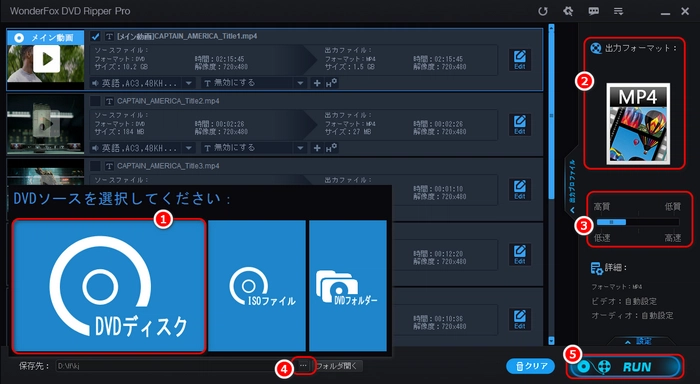
Task: Click the ビデオ:自動設定 detail text
Action: click(x=624, y=301)
